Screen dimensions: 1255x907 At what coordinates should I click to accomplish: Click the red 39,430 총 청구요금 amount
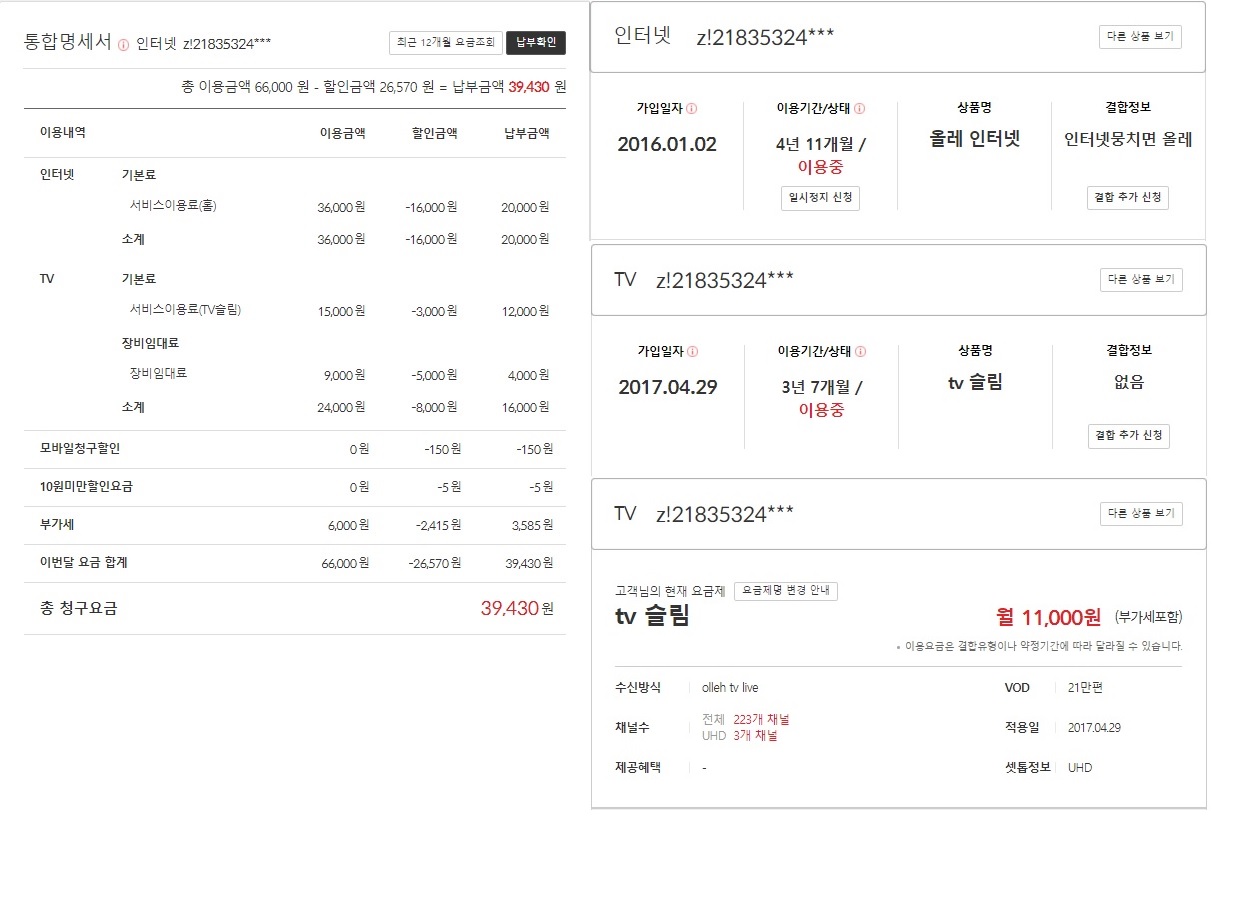(509, 608)
